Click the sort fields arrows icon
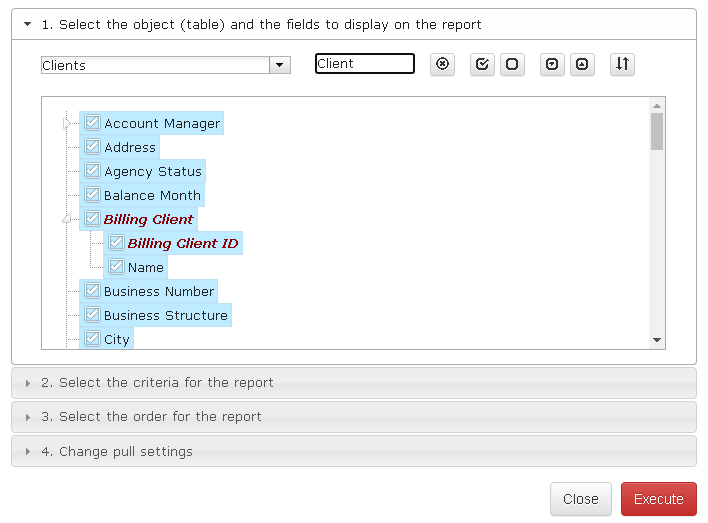Image resolution: width=708 pixels, height=523 pixels. pyautogui.click(x=622, y=64)
